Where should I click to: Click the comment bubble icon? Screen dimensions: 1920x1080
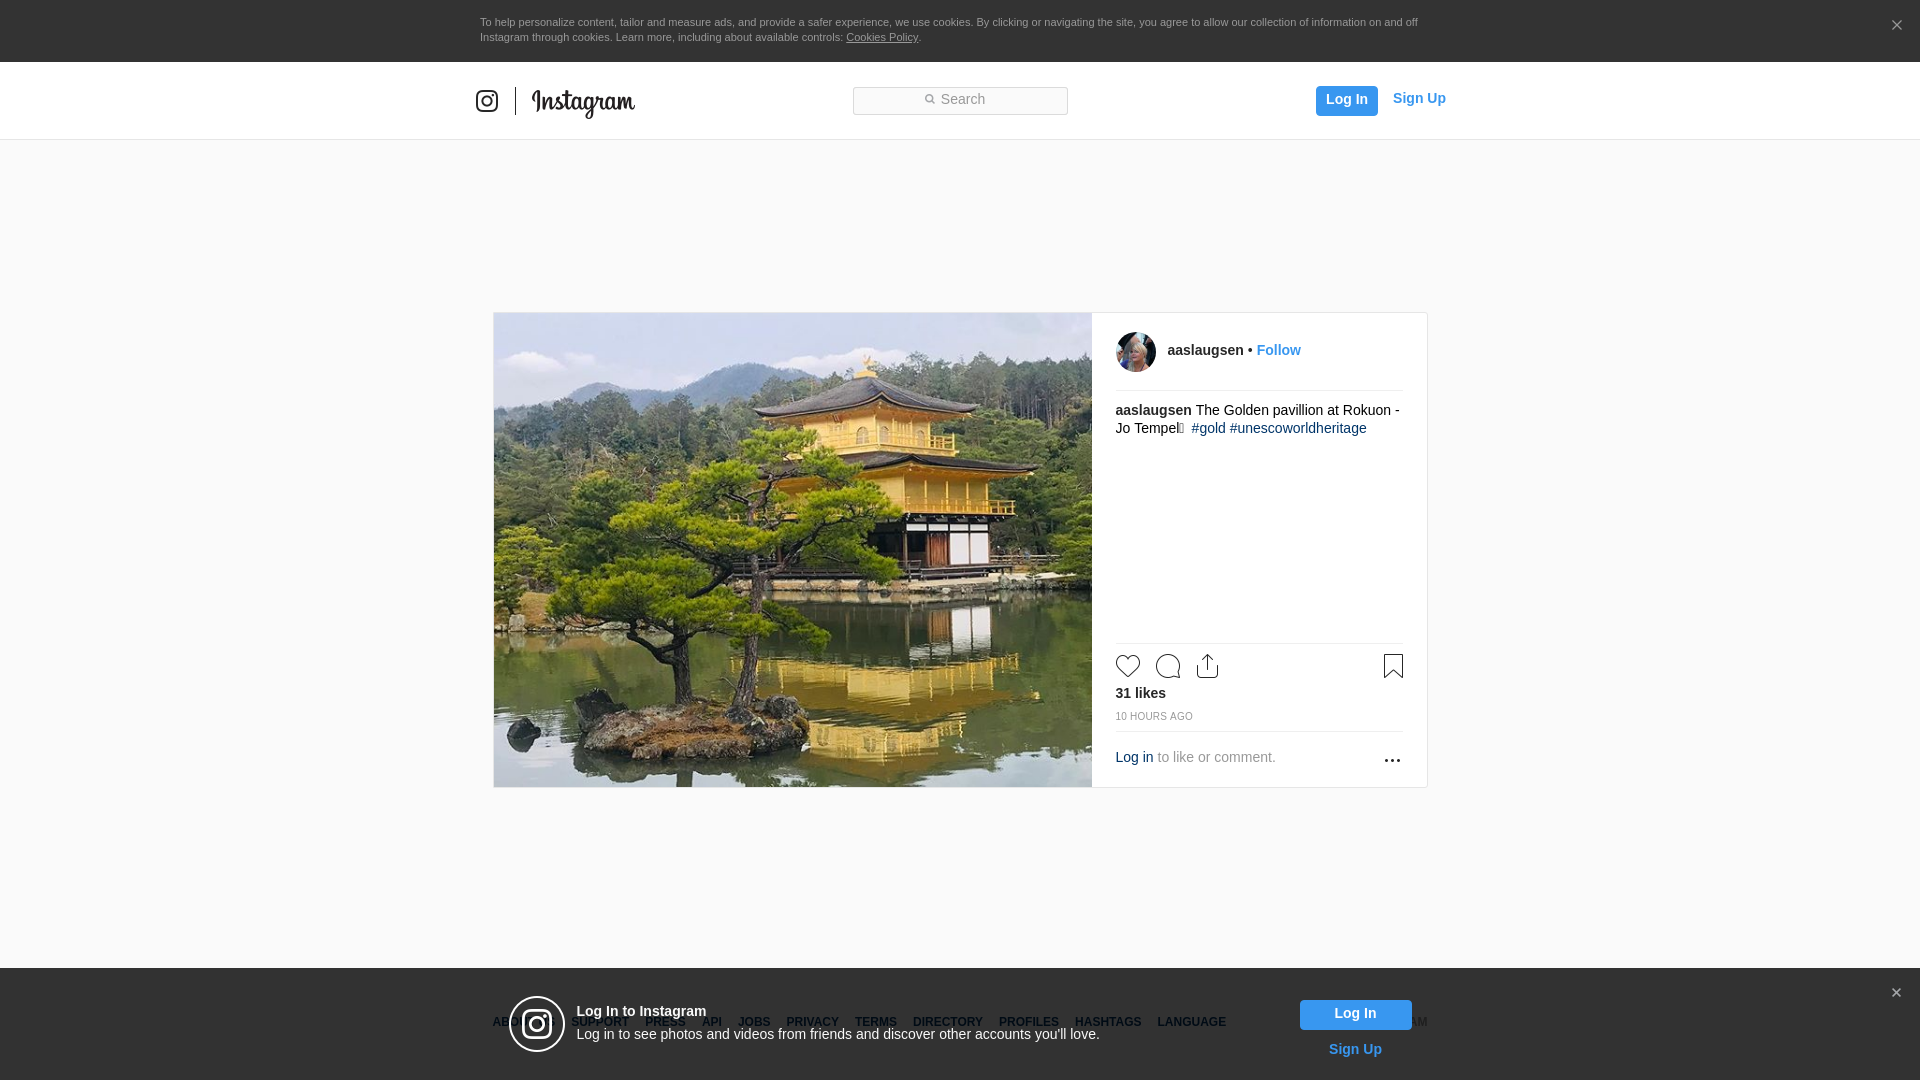(1168, 666)
